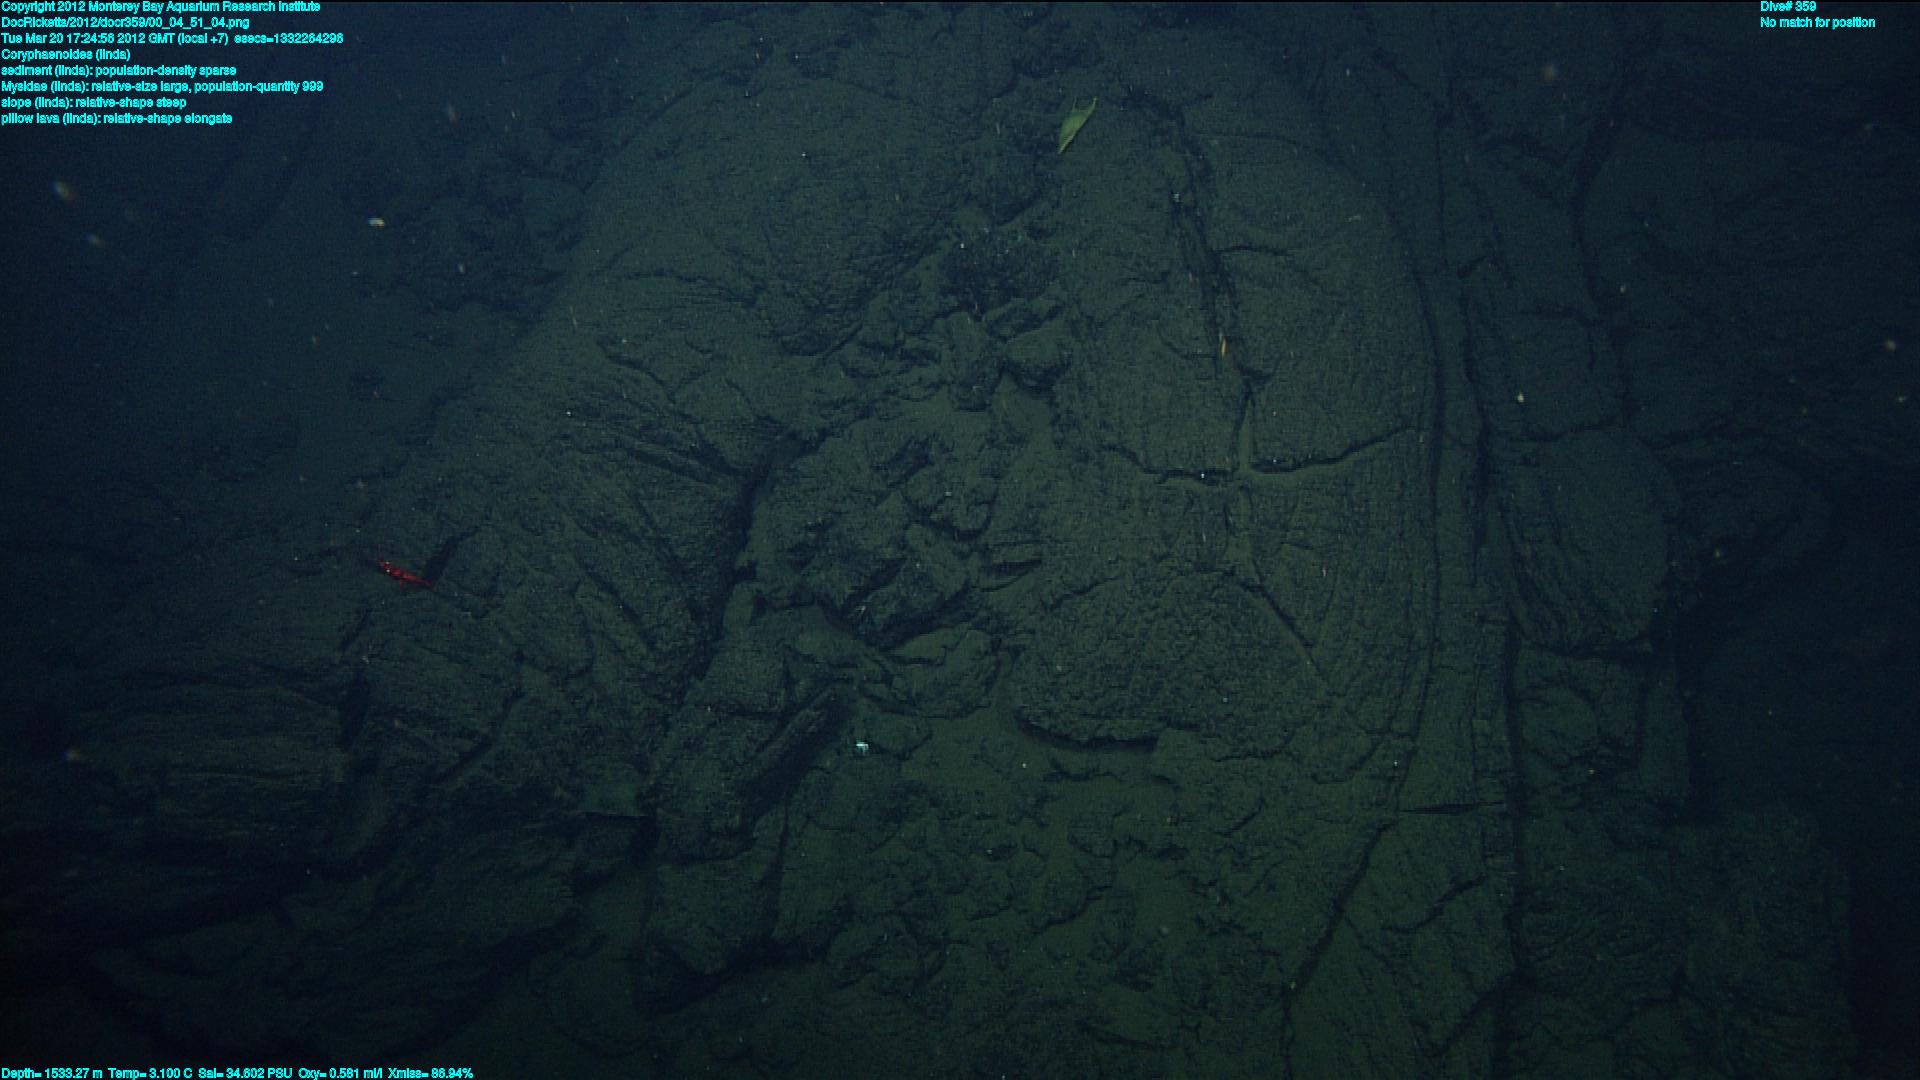This screenshot has height=1080, width=1920.
Task: Click the Sal= 34.602 PSU readout
Action: (x=245, y=1073)
